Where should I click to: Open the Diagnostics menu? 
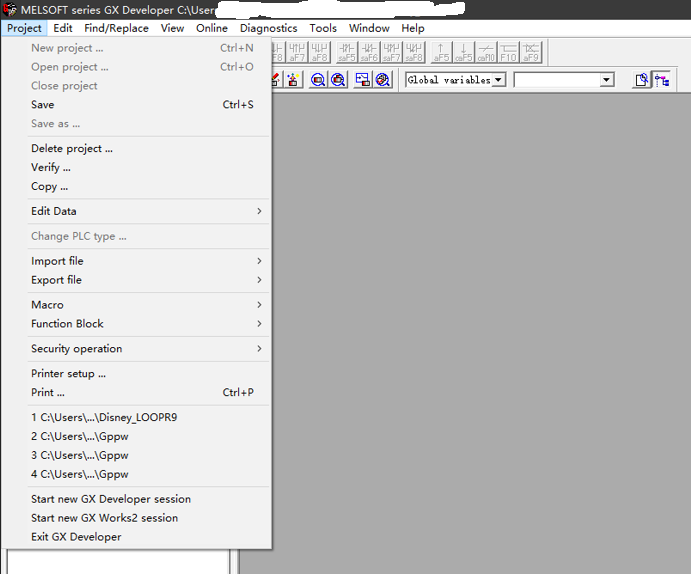pyautogui.click(x=268, y=28)
